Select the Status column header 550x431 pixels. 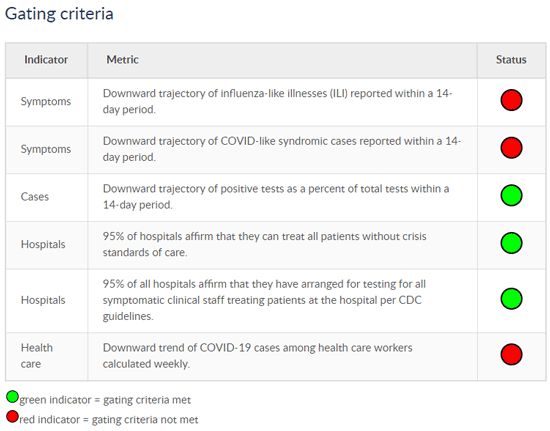[511, 60]
